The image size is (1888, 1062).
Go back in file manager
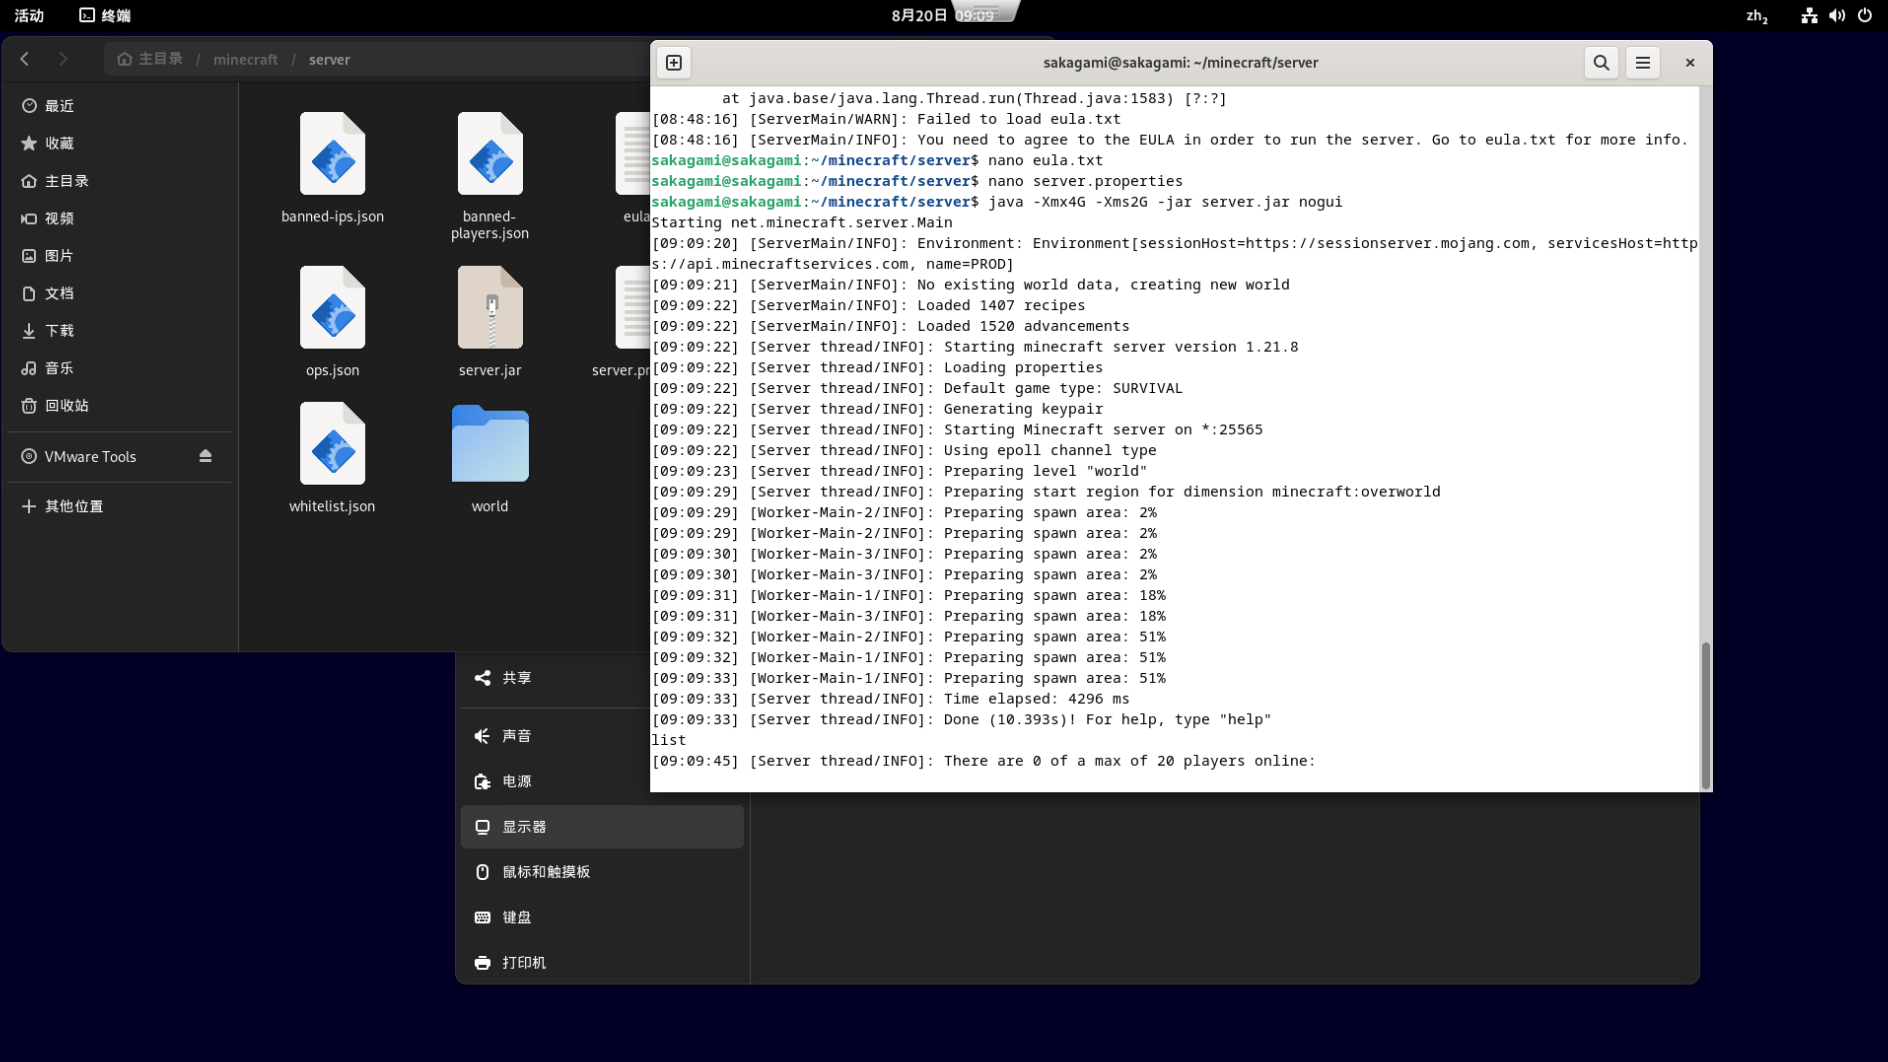25,59
